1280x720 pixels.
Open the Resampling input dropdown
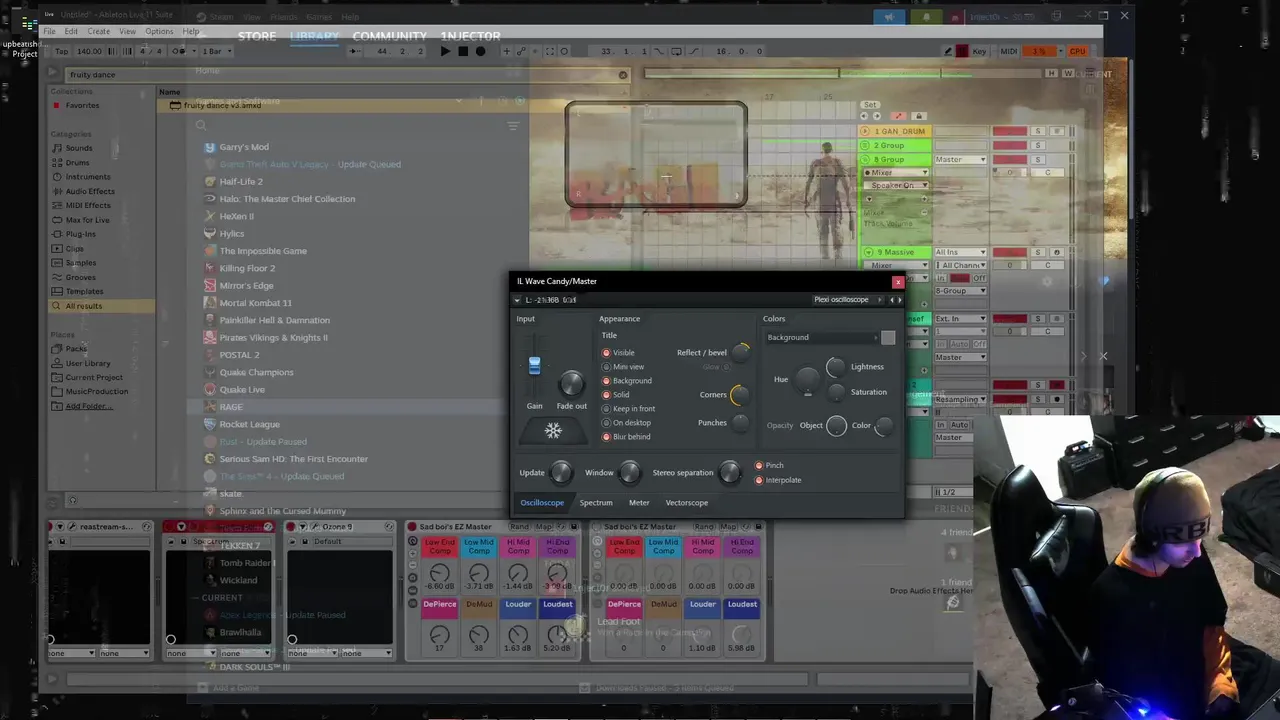960,399
